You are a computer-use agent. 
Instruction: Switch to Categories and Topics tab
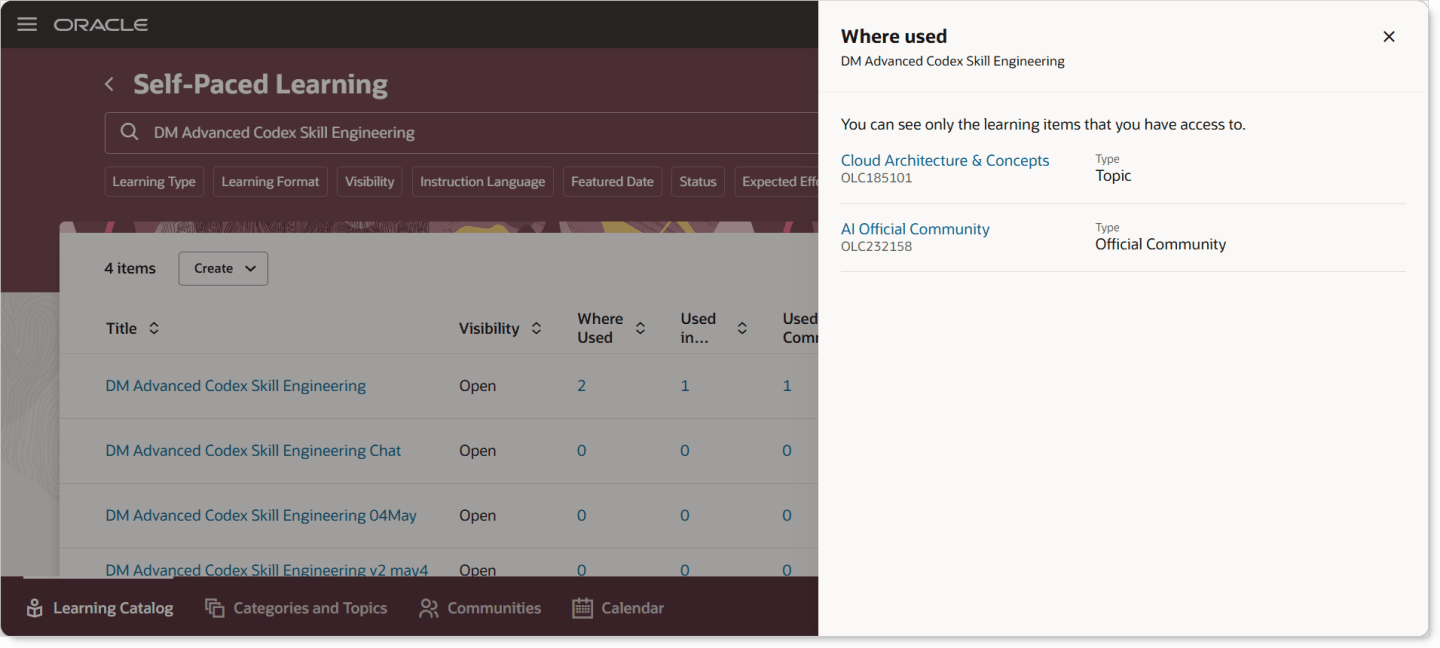point(296,608)
